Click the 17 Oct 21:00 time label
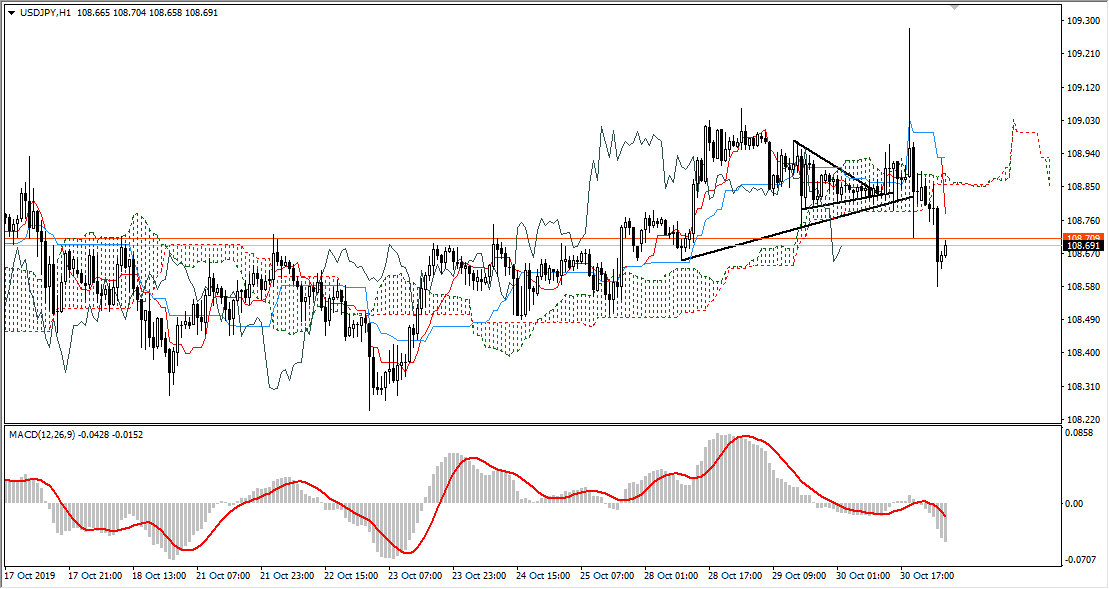The width and height of the screenshot is (1109, 589). pos(95,576)
